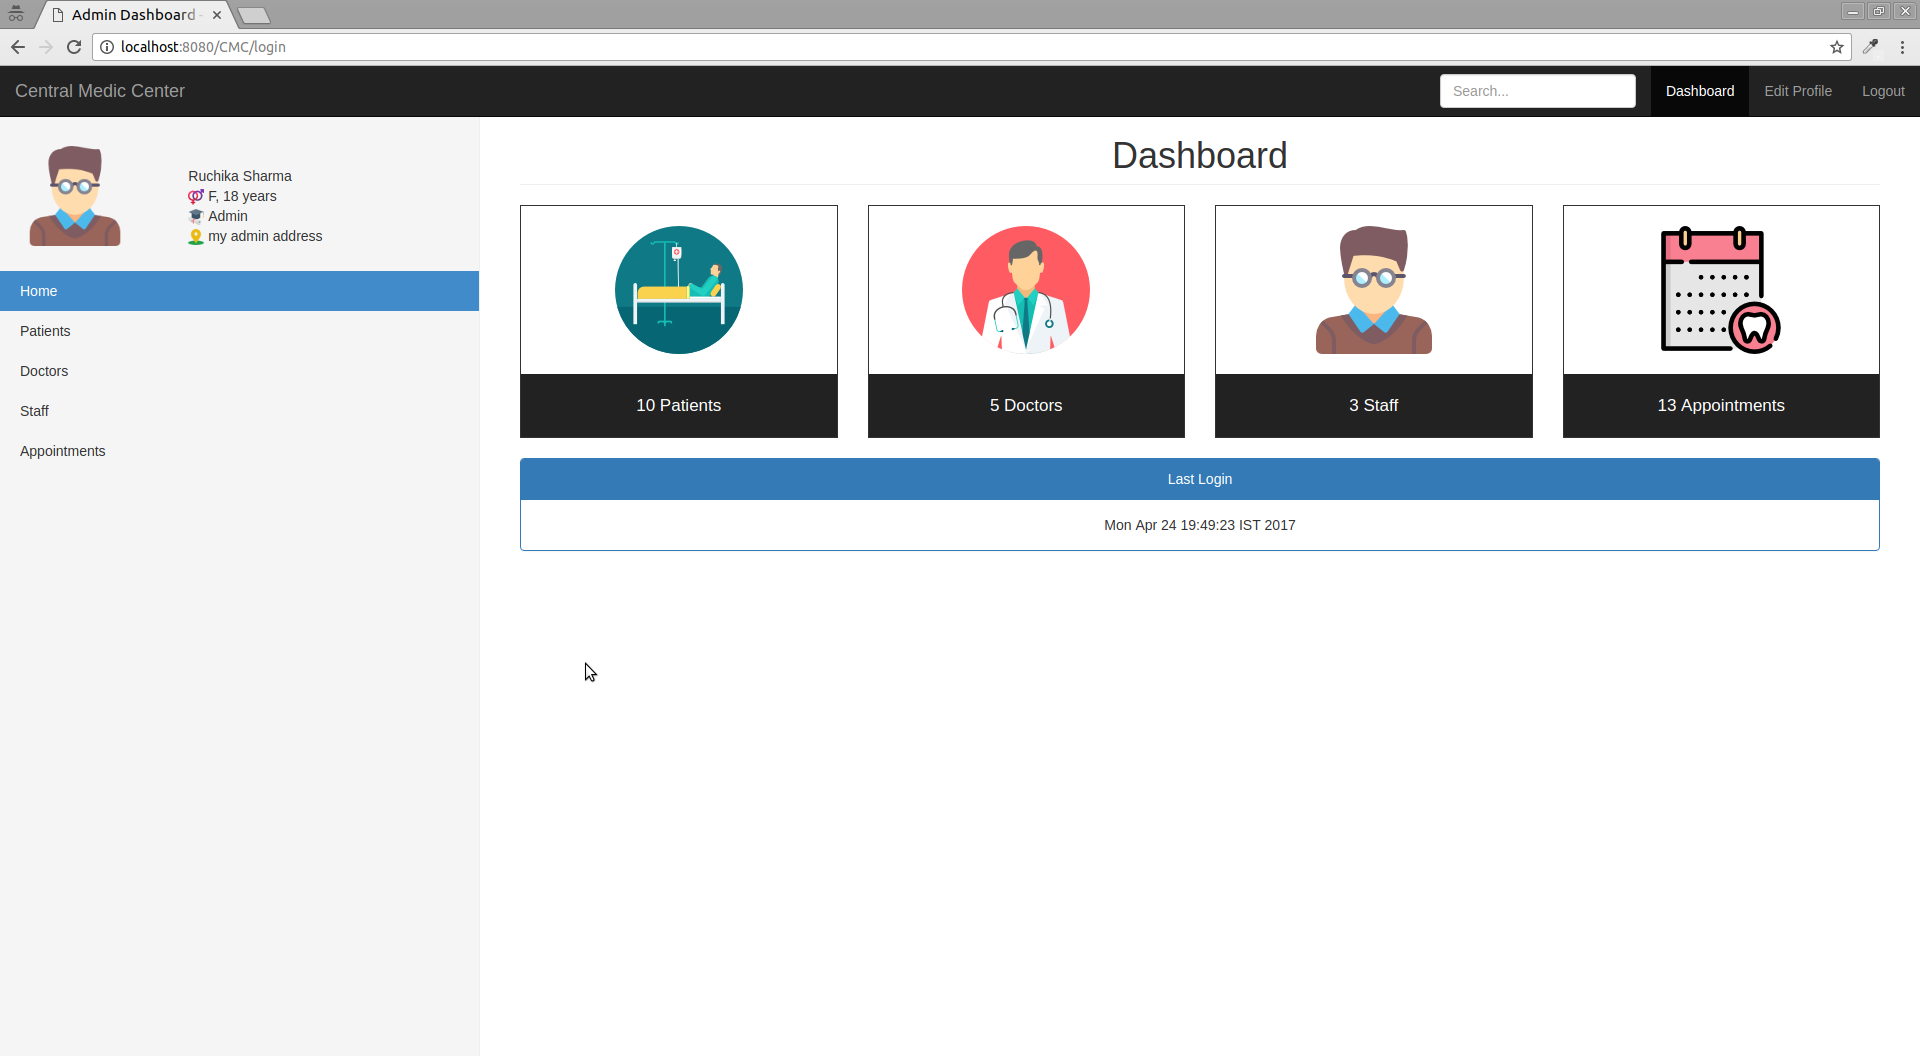
Task: Open Doctors in the sidebar
Action: (44, 371)
